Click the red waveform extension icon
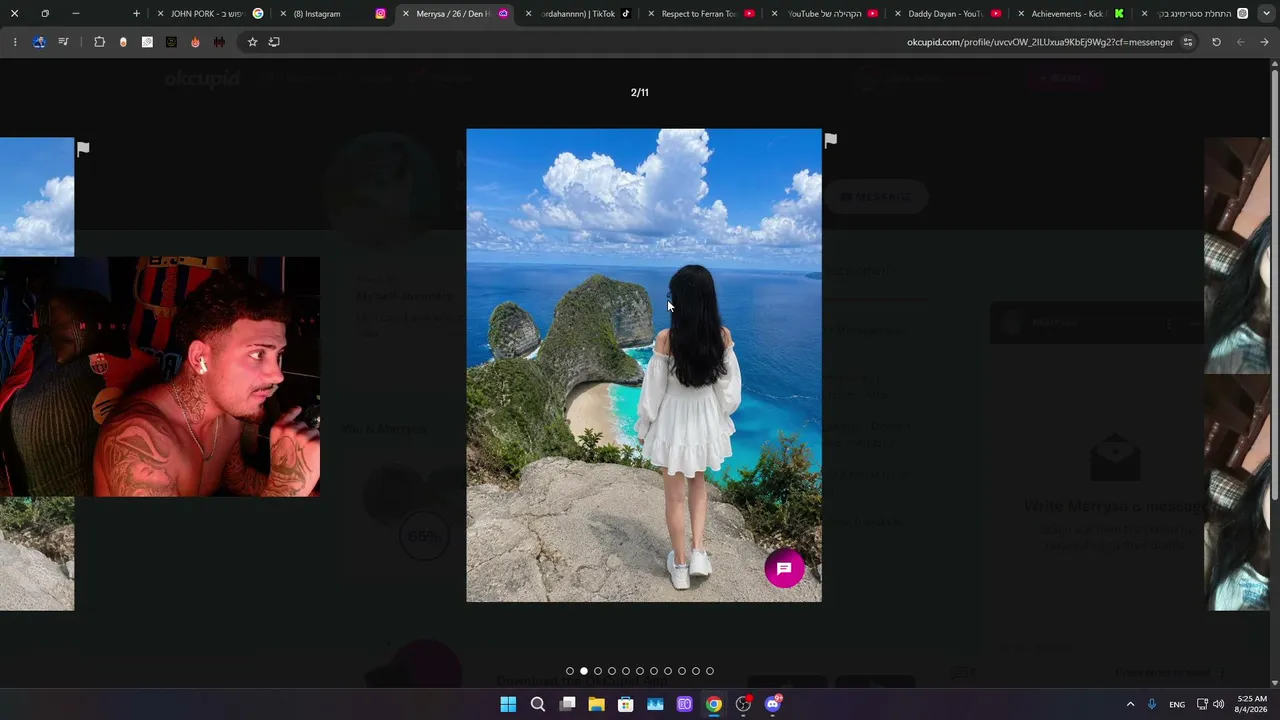1280x720 pixels. point(219,42)
